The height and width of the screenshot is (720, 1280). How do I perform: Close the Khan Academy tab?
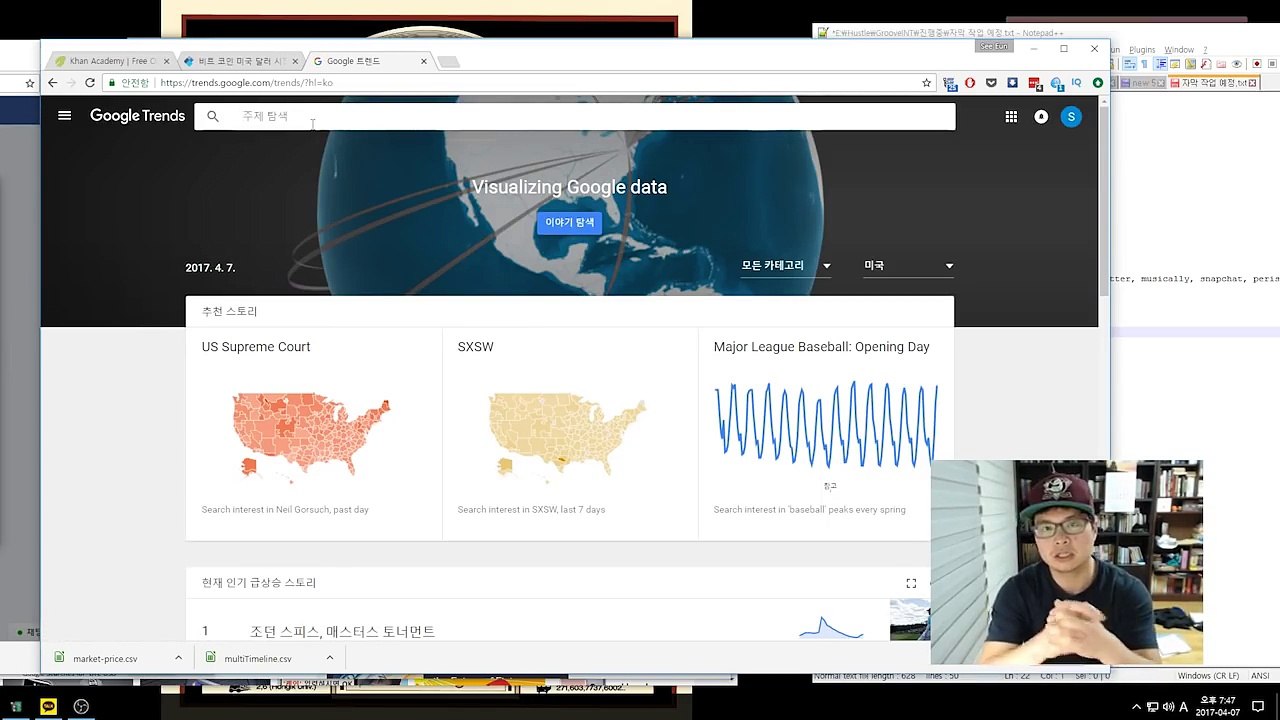pyautogui.click(x=167, y=61)
